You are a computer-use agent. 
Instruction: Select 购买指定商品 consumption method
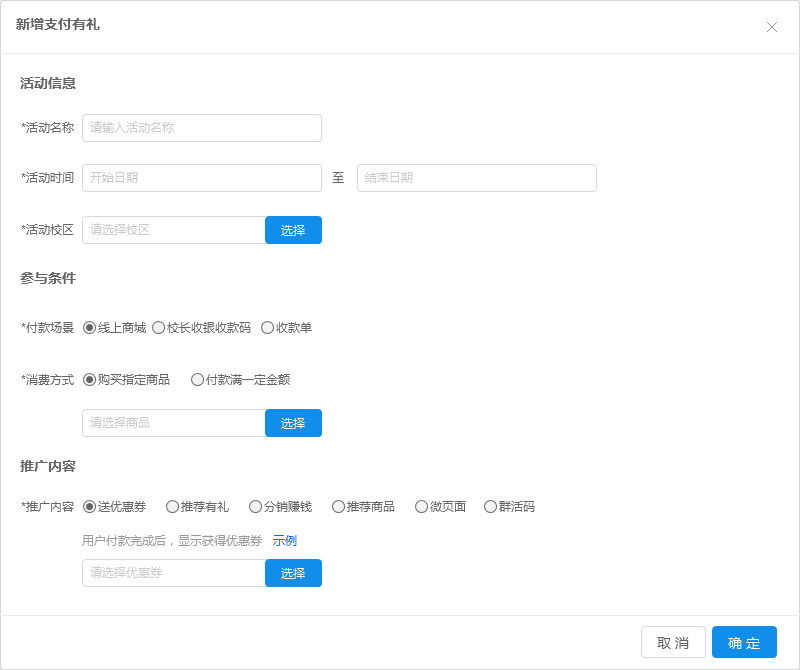90,380
